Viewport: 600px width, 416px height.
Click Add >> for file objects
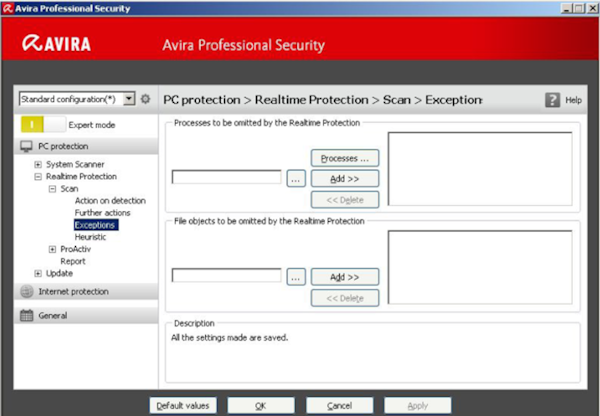coord(345,277)
